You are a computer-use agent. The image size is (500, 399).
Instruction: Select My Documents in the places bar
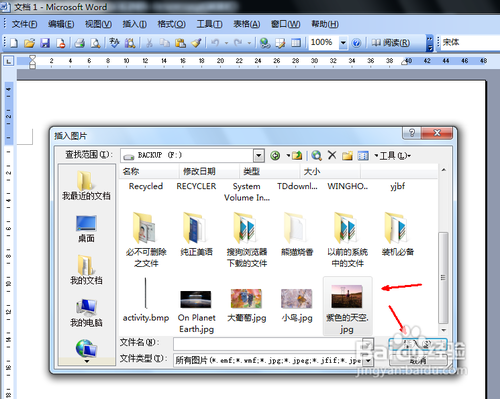pos(86,270)
